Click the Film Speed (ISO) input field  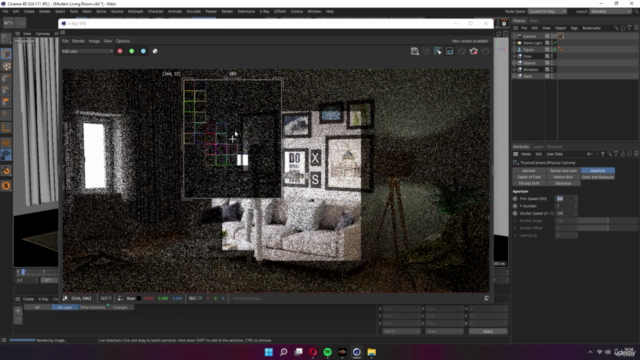566,199
